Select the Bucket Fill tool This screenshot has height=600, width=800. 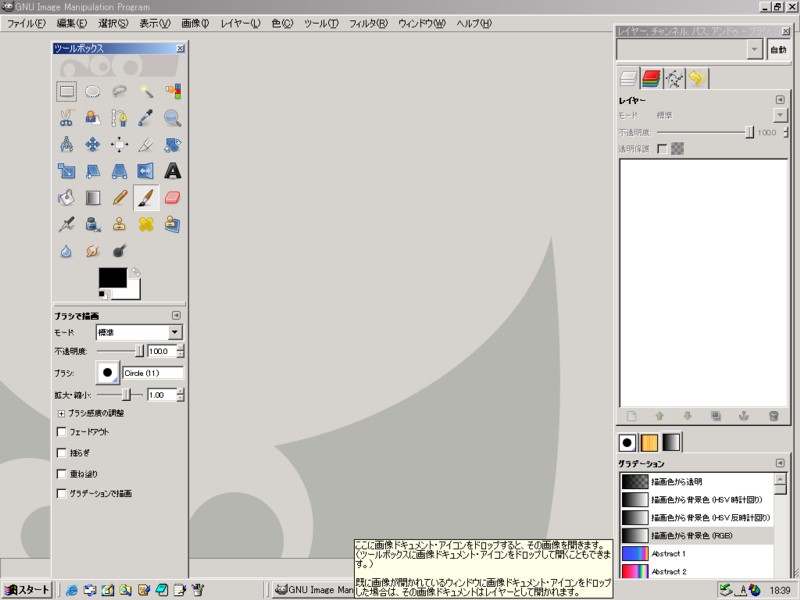(66, 197)
